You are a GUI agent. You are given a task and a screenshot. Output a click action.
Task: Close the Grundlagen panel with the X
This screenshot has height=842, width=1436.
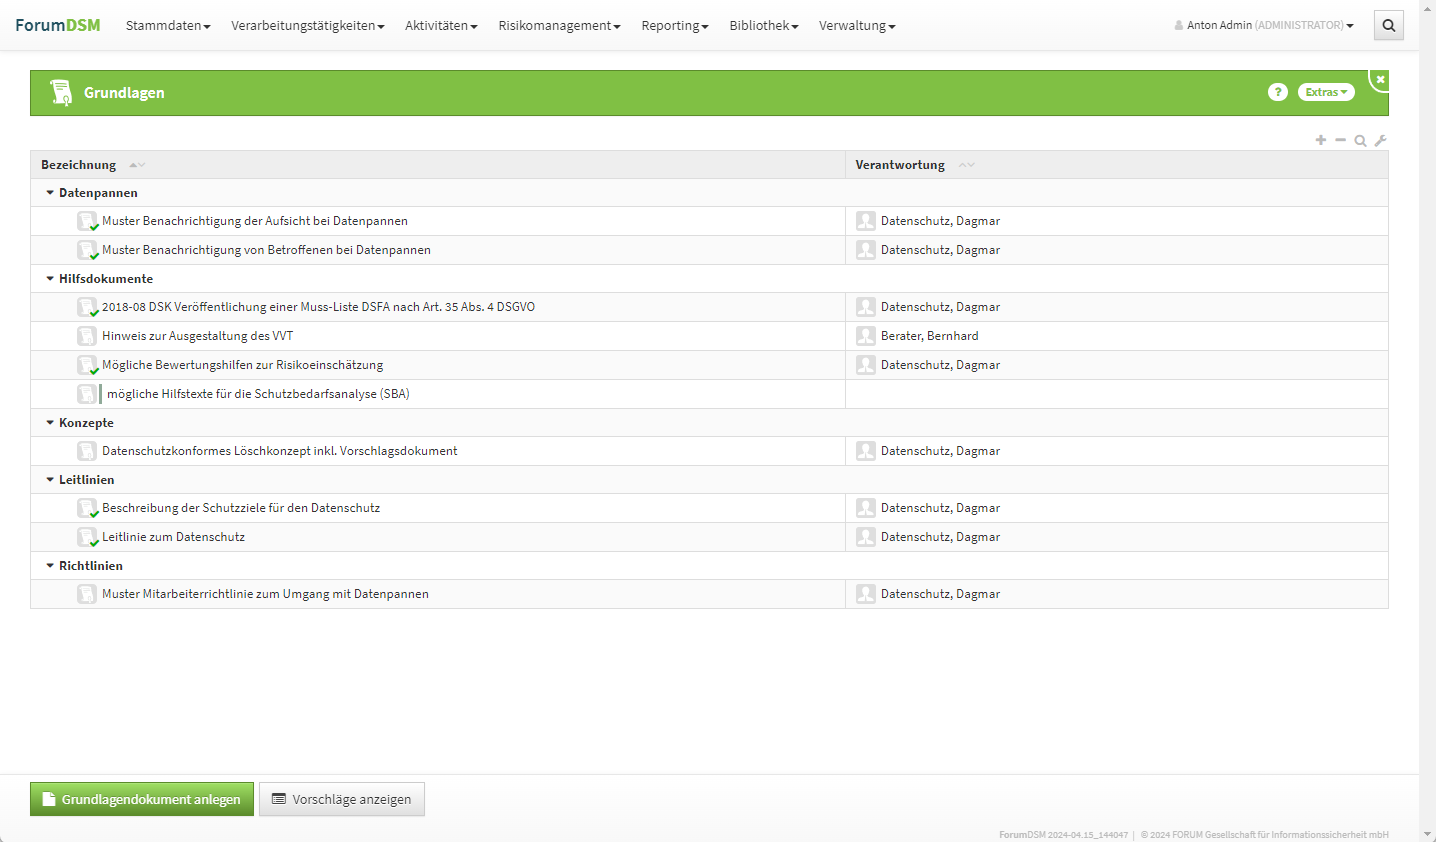pos(1380,79)
